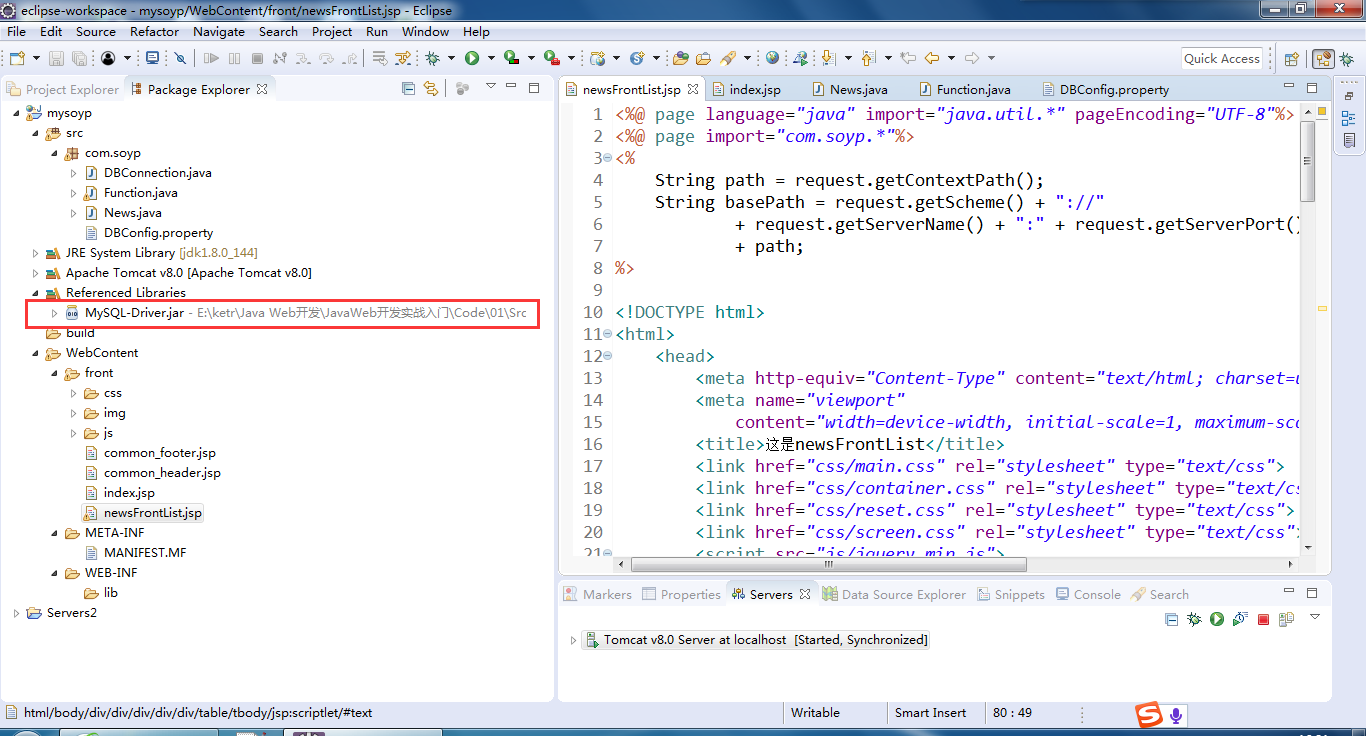1366x736 pixels.
Task: Click the red Stop server icon
Action: 1263,619
